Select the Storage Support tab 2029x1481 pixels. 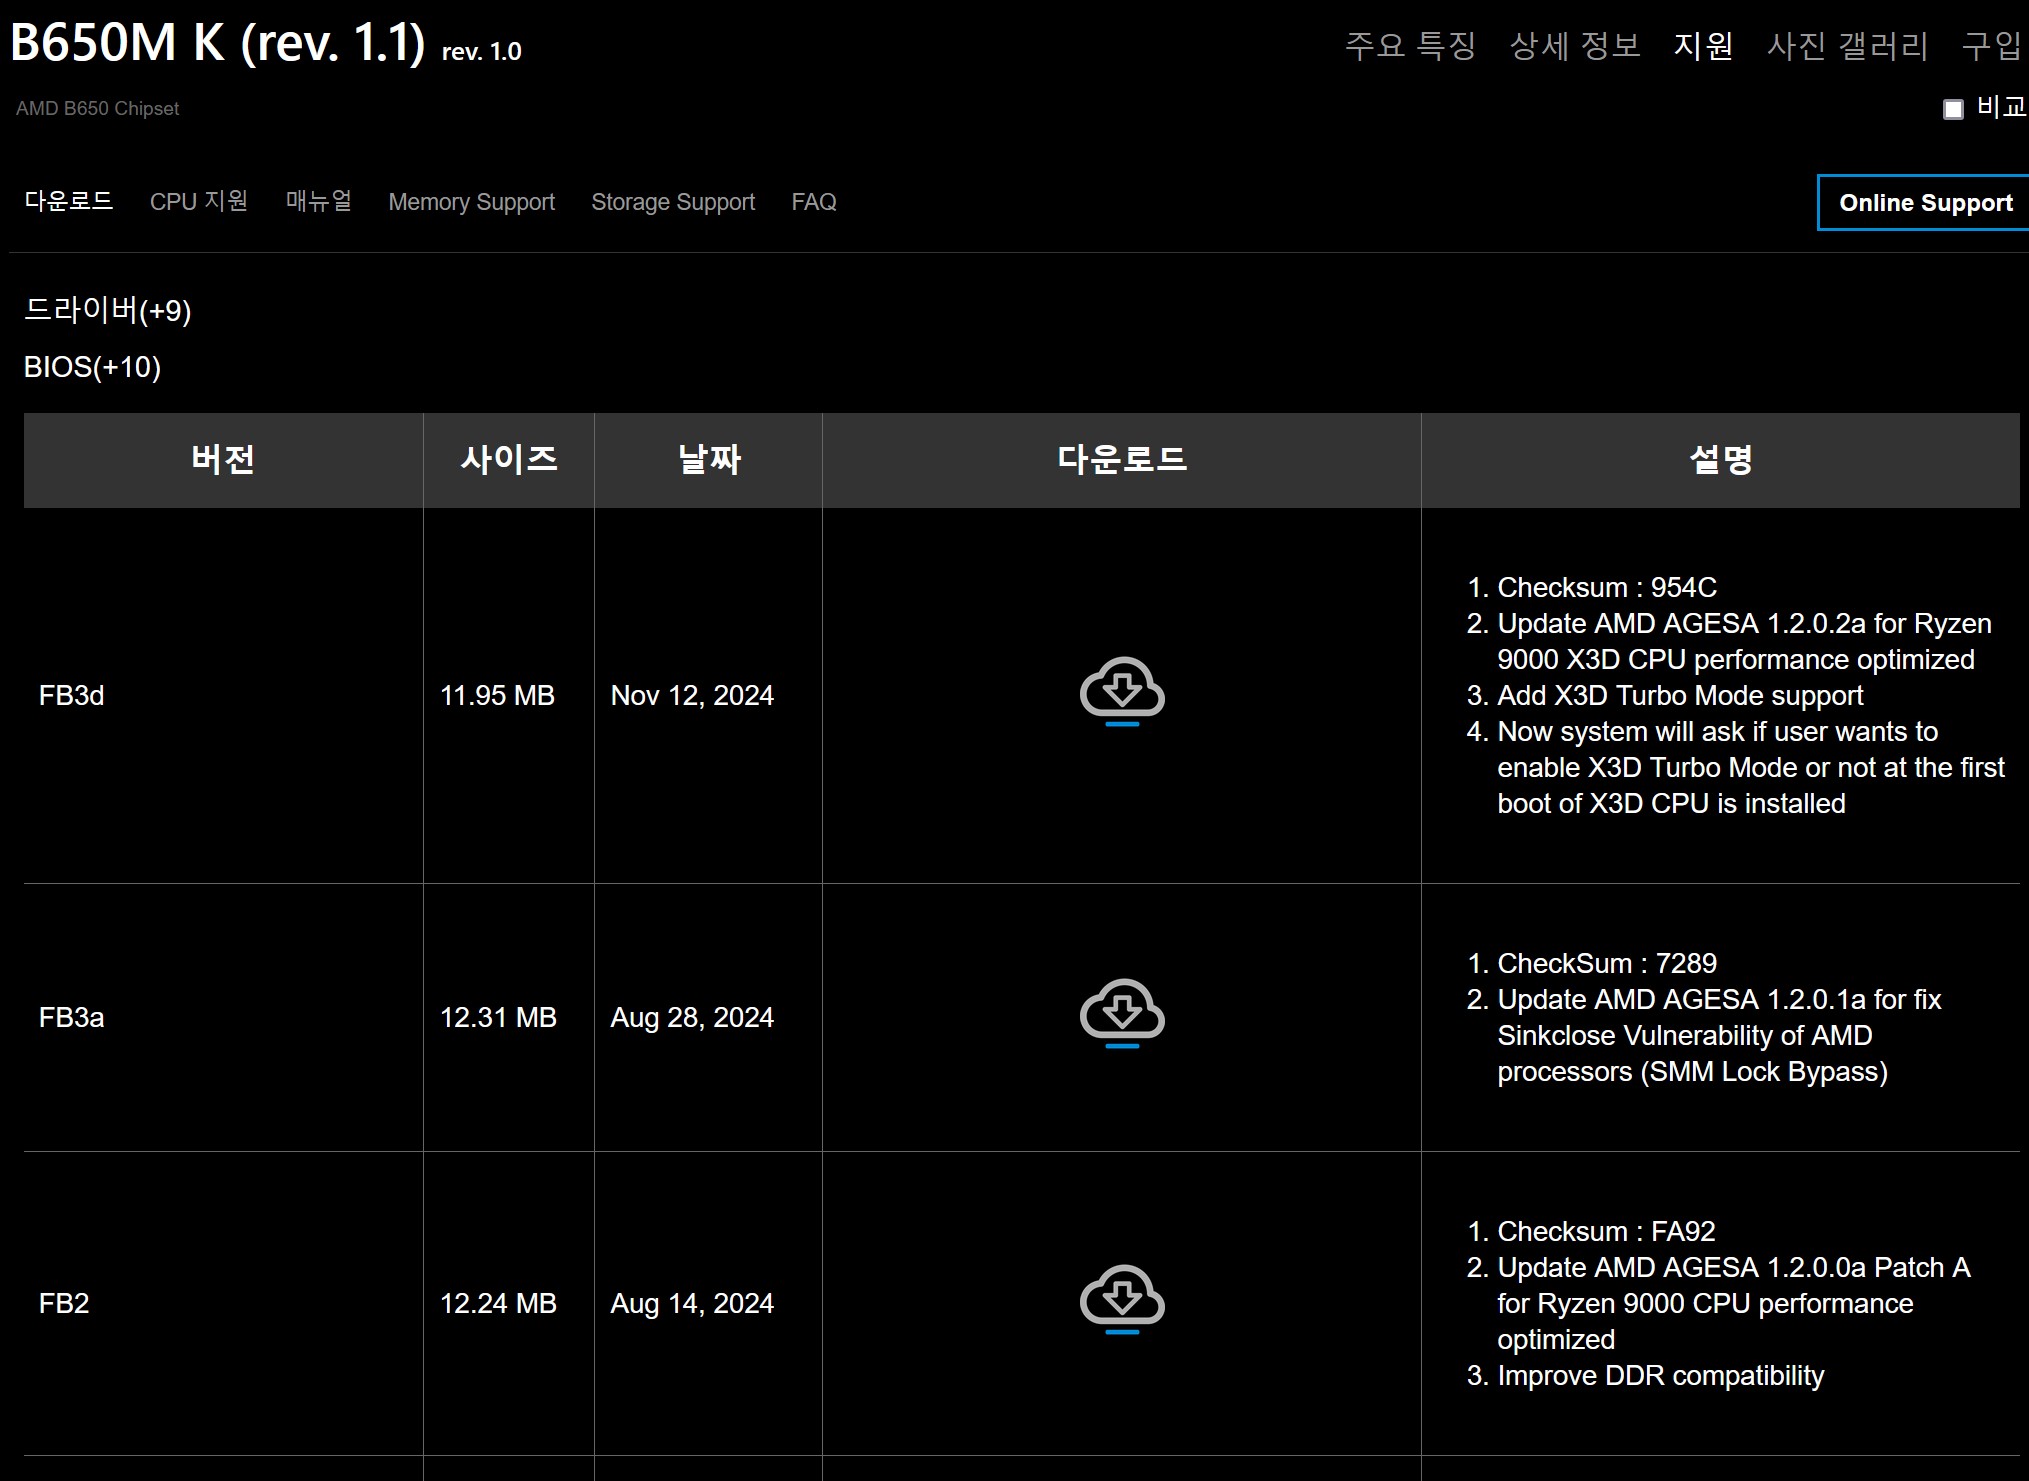[x=673, y=202]
